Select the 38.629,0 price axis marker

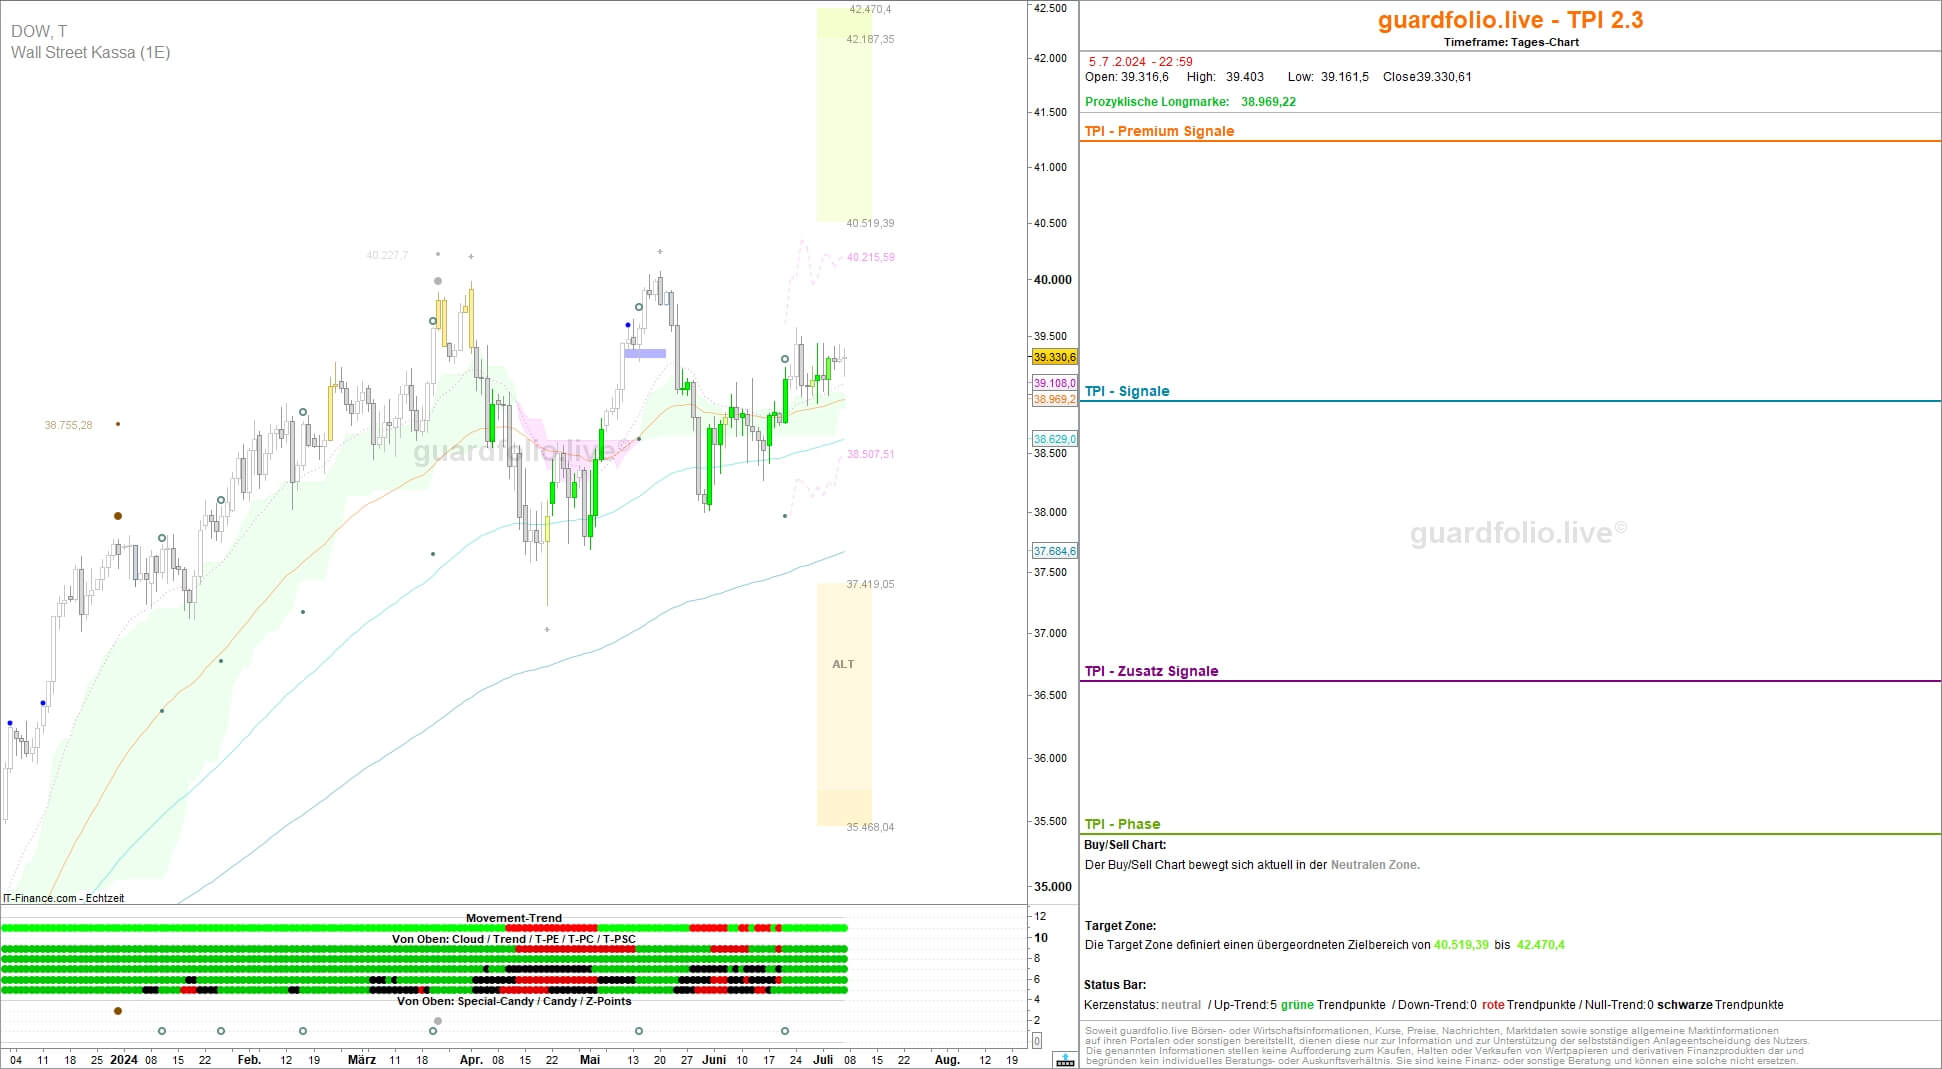[1054, 439]
